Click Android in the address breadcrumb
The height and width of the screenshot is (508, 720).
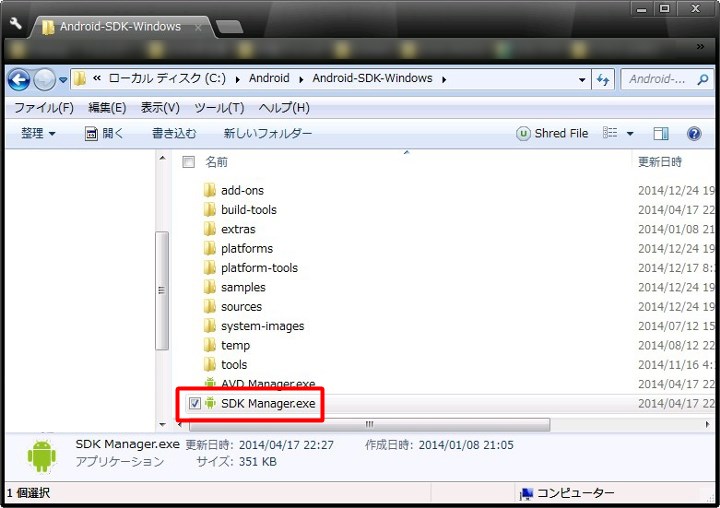[x=269, y=78]
